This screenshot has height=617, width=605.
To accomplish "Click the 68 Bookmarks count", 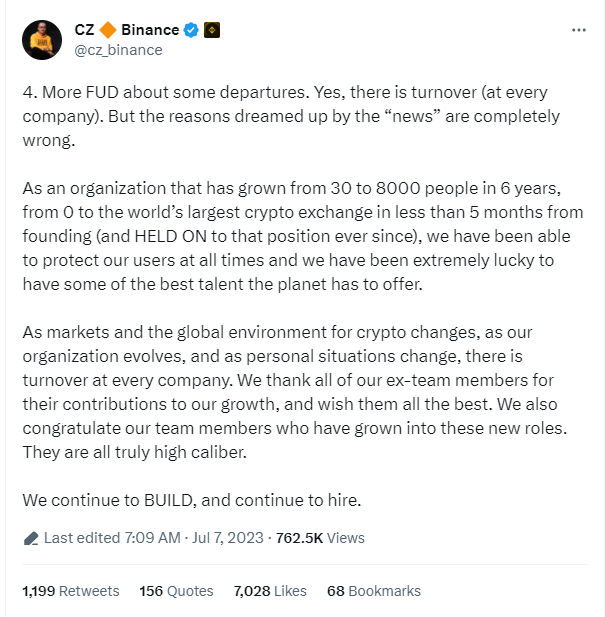I will (x=373, y=591).
